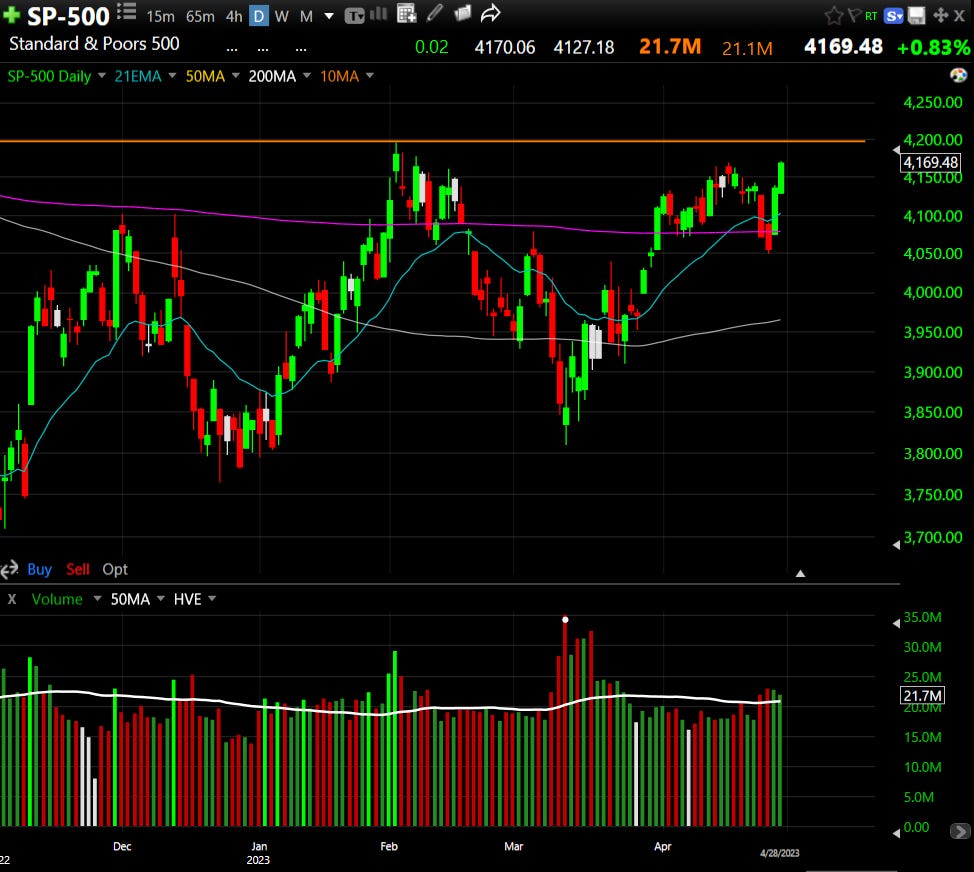Screen dimensions: 974x872
Task: Click the four-arrow move window icon
Action: pos(940,16)
